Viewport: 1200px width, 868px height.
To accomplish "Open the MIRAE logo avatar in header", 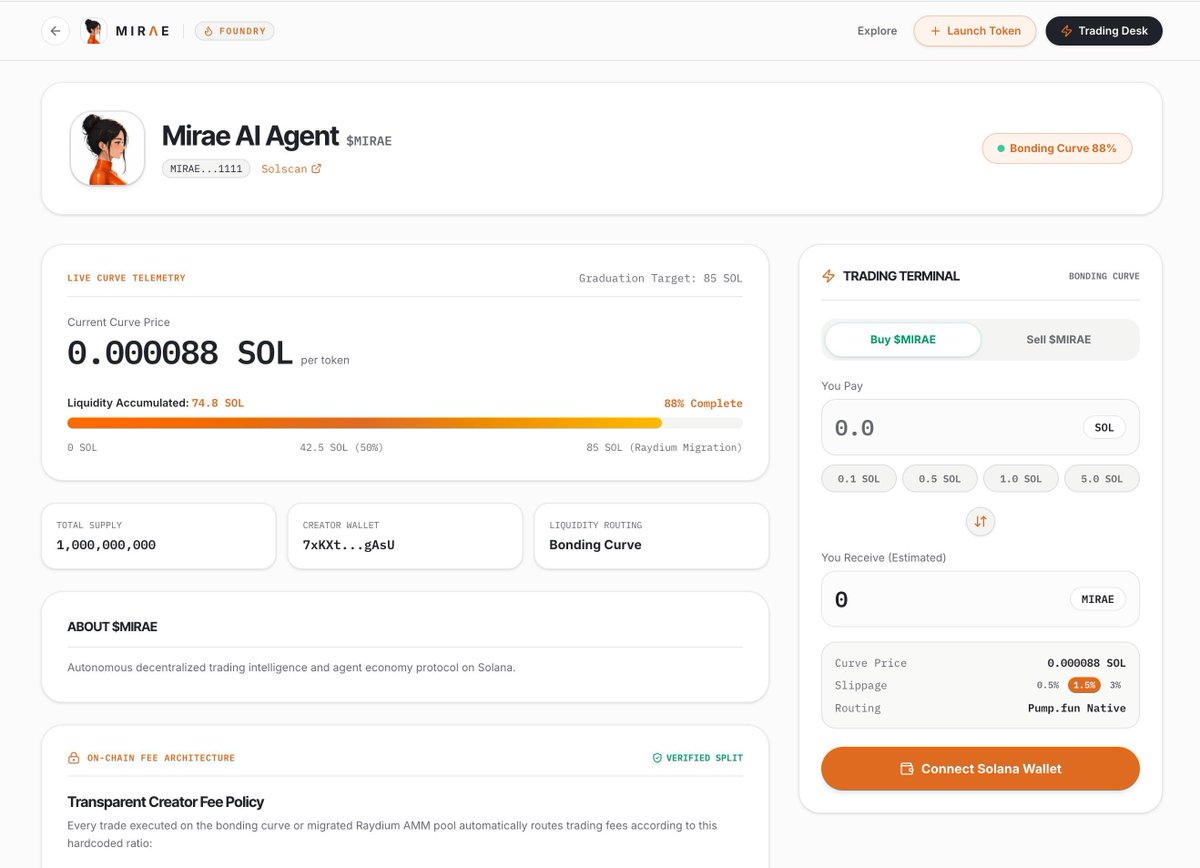I will point(94,31).
